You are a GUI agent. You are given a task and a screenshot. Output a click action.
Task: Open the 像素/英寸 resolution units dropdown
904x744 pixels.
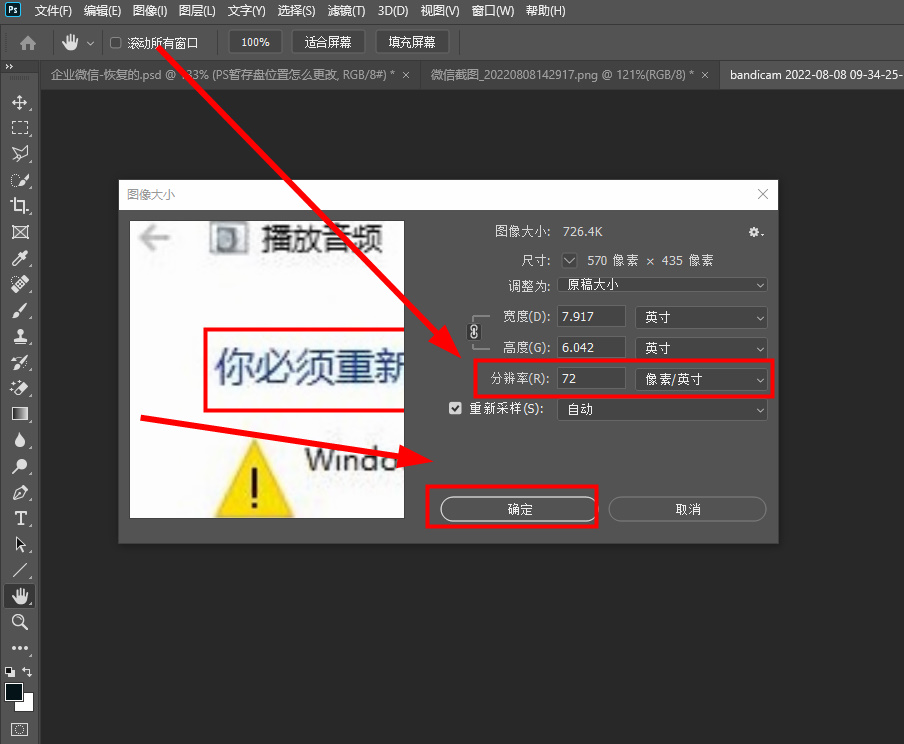(701, 379)
